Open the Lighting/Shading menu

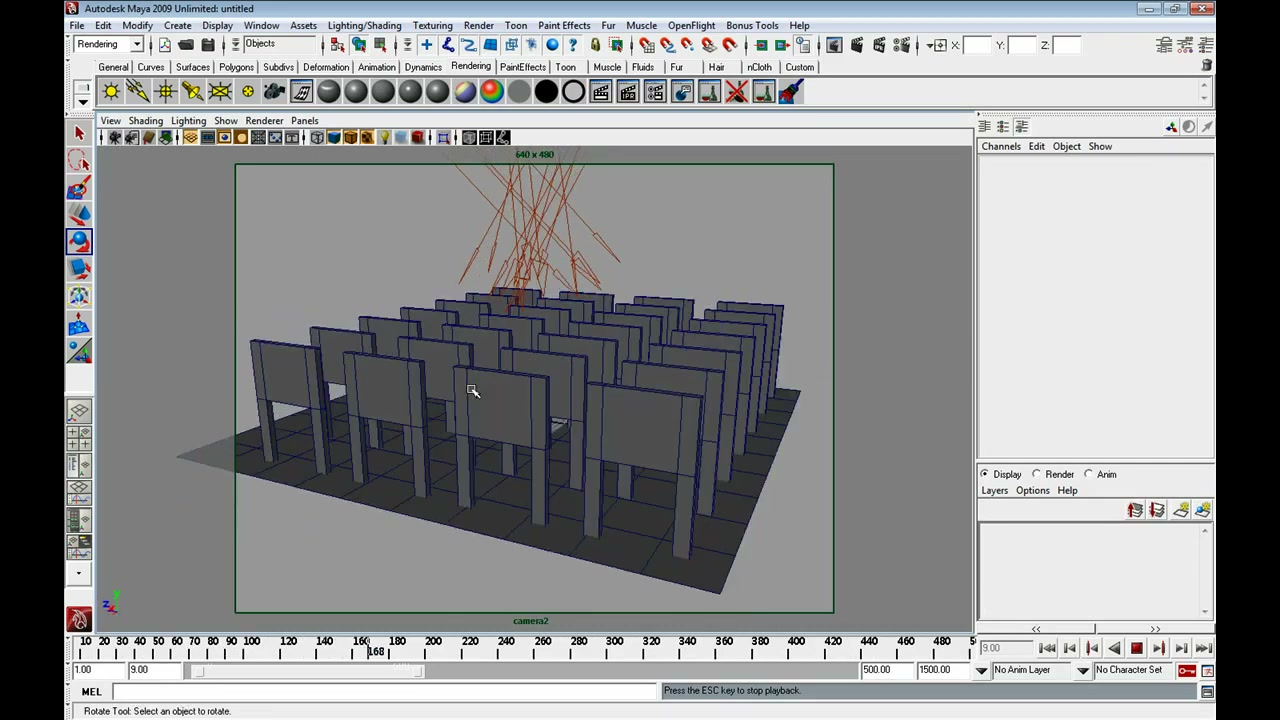[364, 25]
